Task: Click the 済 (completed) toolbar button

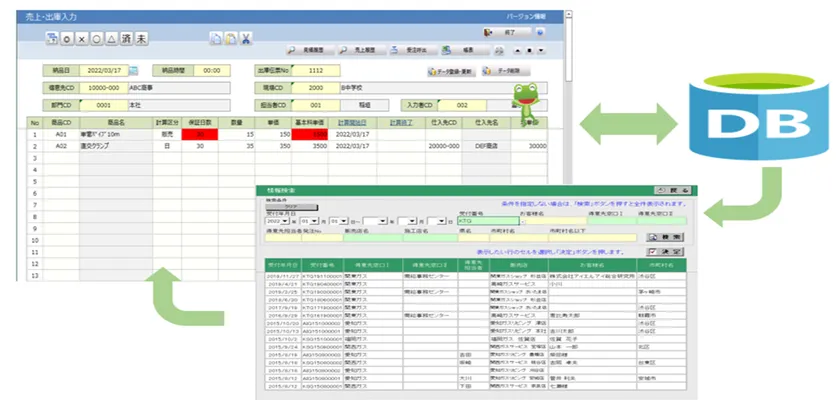Action: [126, 39]
